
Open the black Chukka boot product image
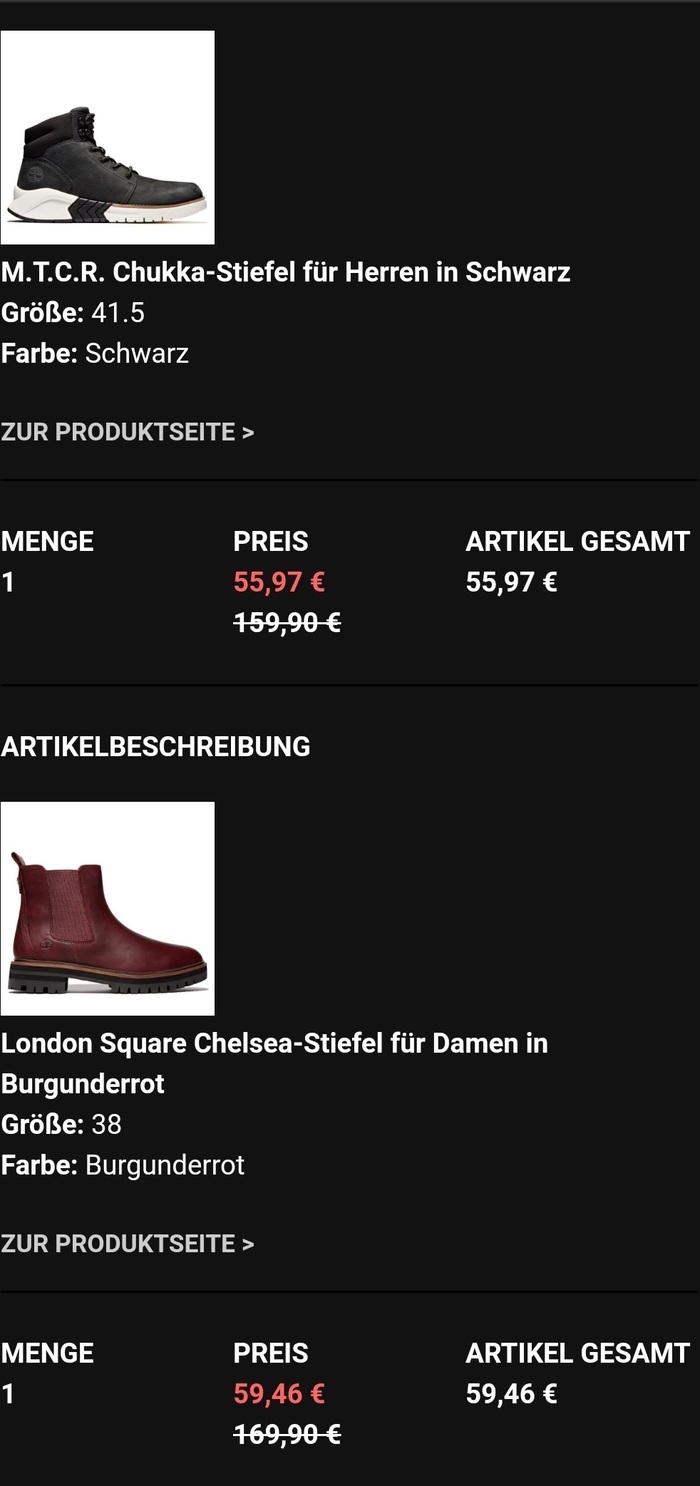[x=107, y=137]
